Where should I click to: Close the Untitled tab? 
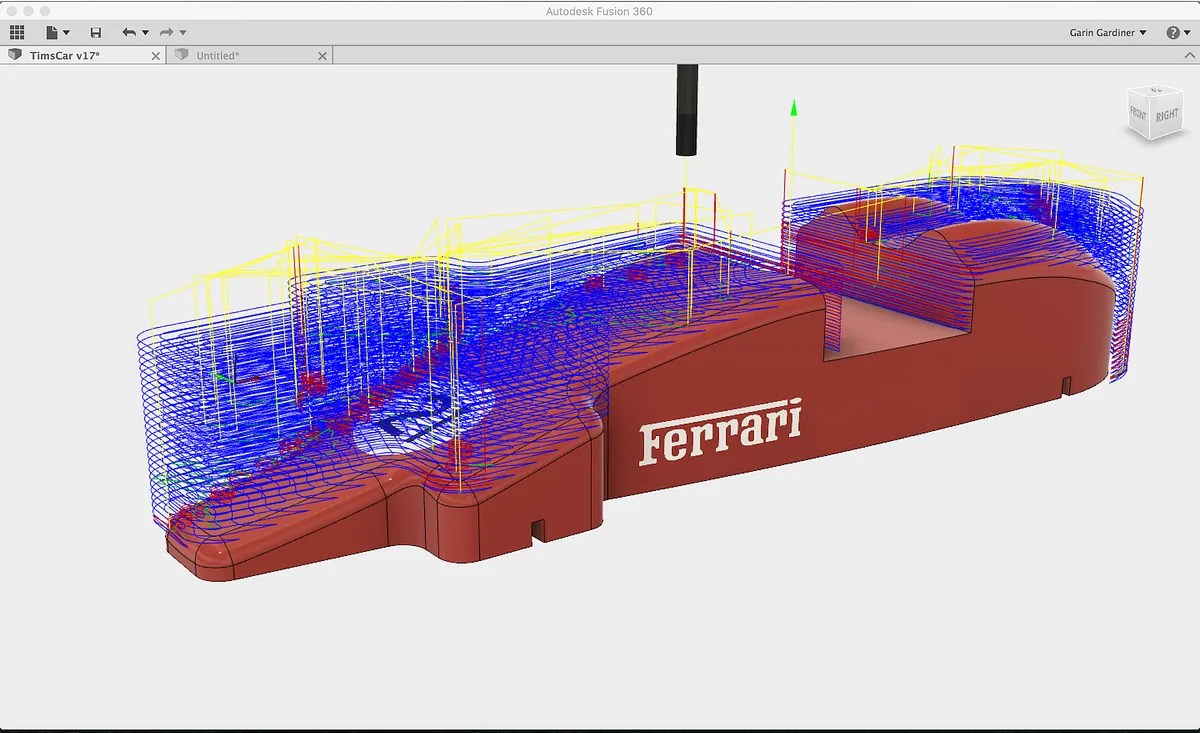[322, 56]
